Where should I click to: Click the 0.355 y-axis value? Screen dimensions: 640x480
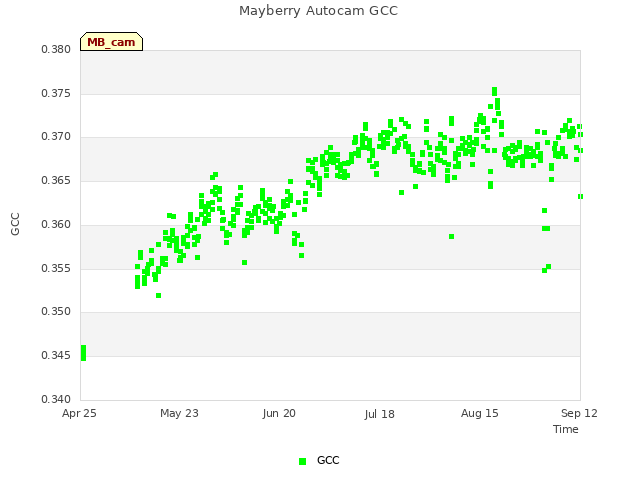56,268
